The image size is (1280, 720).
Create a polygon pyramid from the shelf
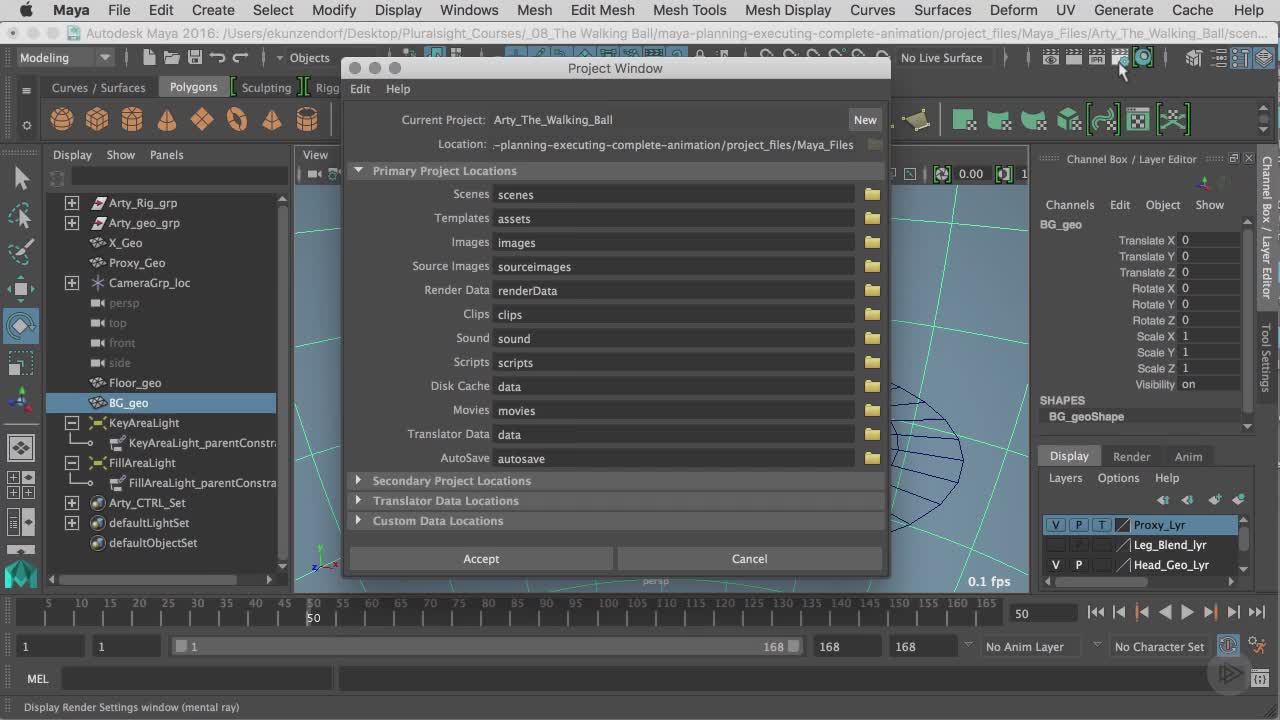tap(272, 120)
